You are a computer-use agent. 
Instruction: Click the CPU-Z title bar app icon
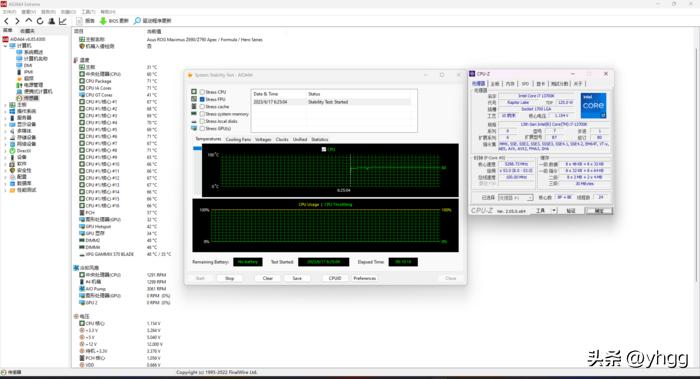click(472, 74)
